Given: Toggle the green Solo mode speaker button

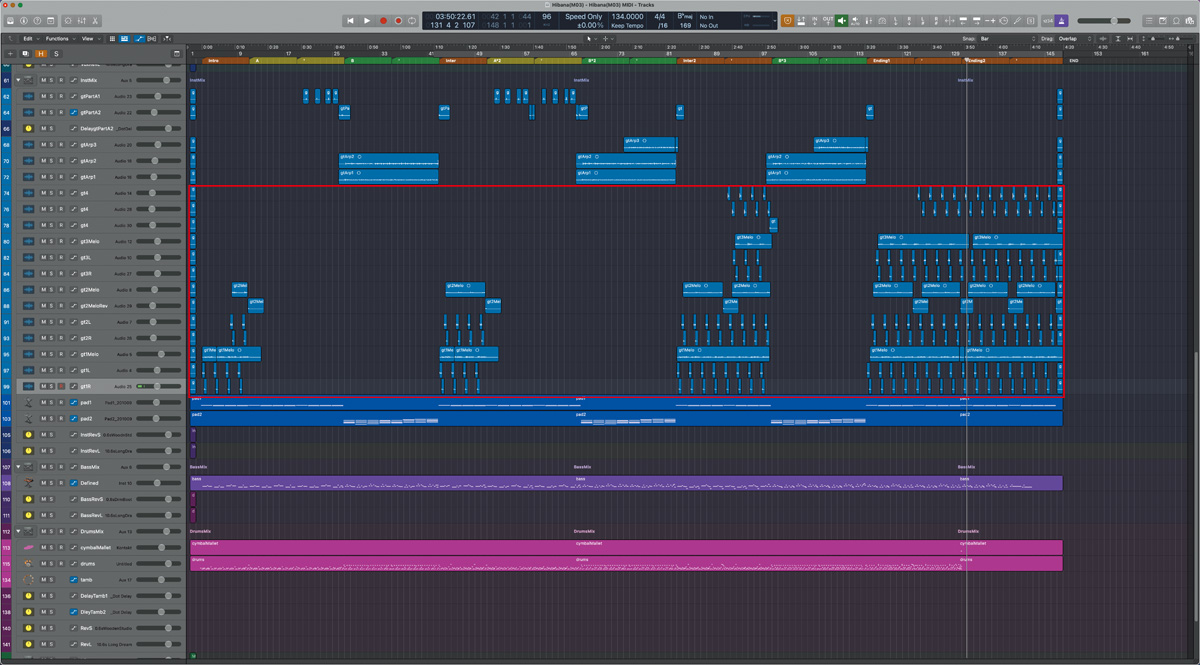Looking at the screenshot, I should coord(842,21).
